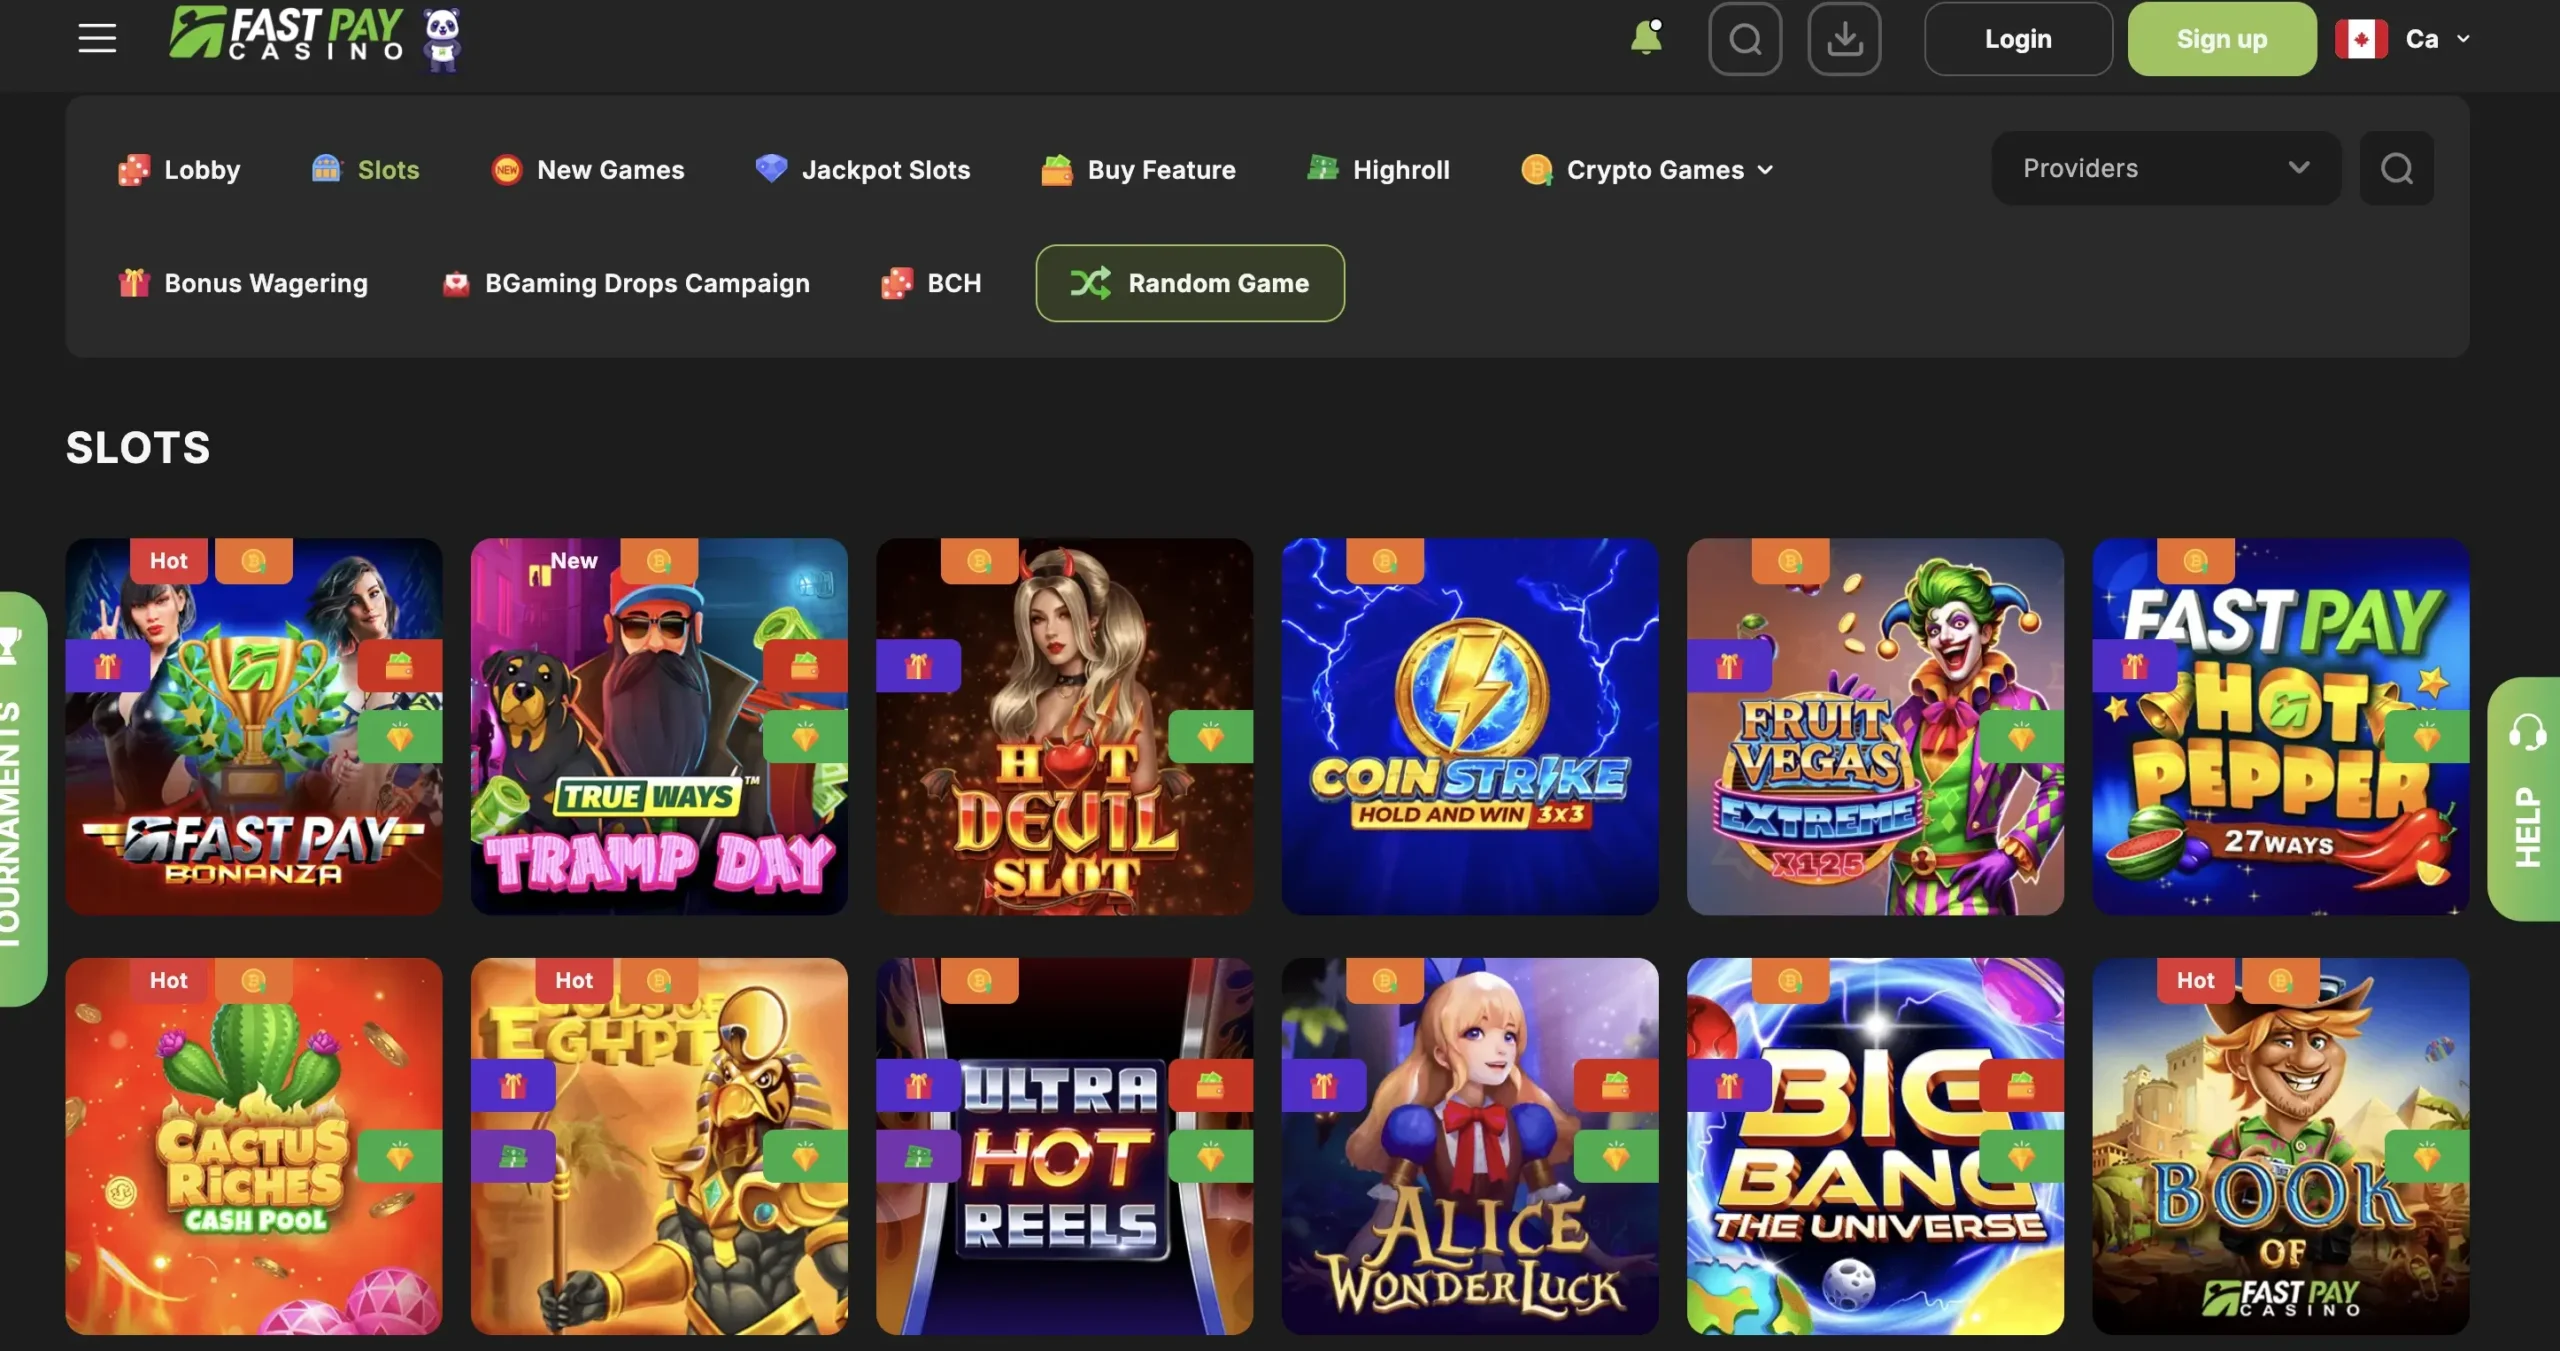Open Highroll category

(x=1378, y=170)
